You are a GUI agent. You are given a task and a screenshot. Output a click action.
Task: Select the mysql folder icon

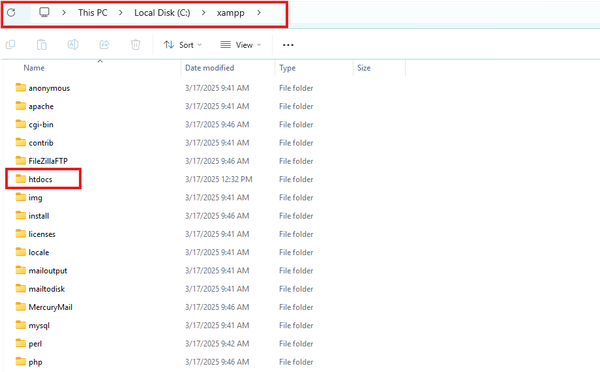21,325
